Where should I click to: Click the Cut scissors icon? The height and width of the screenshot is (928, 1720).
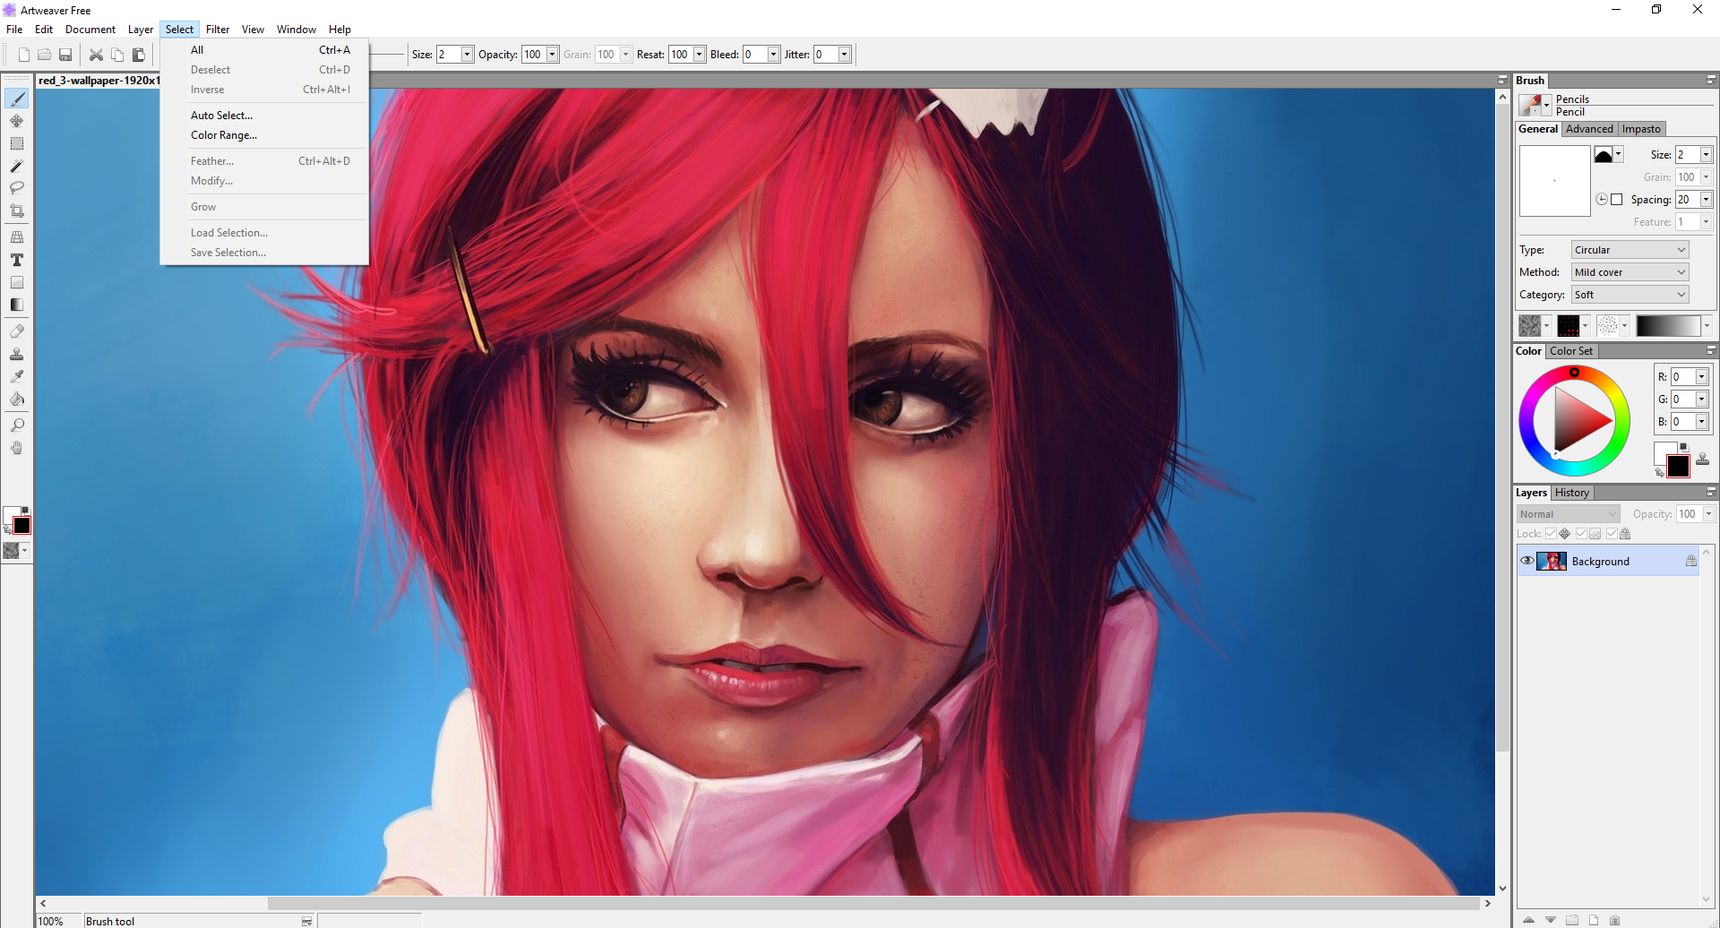96,55
